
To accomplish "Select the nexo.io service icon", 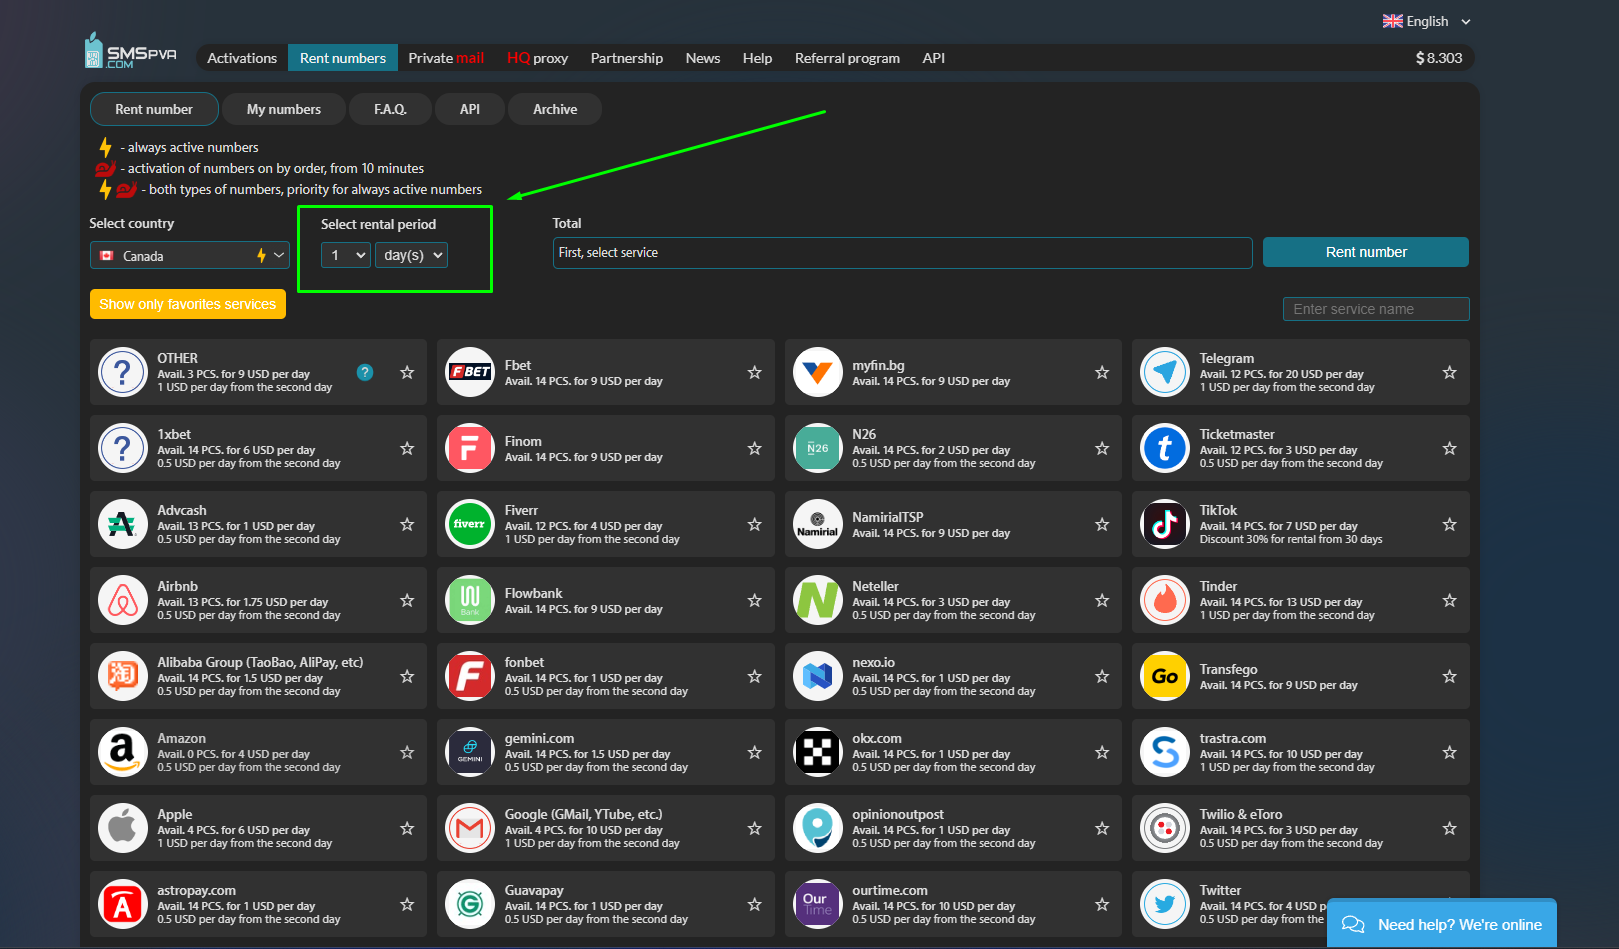I will pos(818,676).
